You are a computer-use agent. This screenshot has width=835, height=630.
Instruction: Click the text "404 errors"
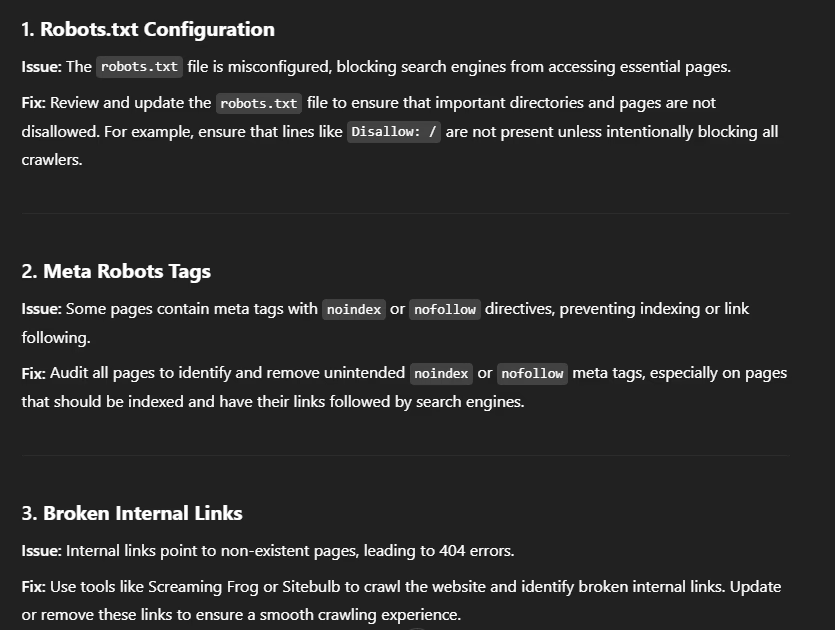coord(477,551)
